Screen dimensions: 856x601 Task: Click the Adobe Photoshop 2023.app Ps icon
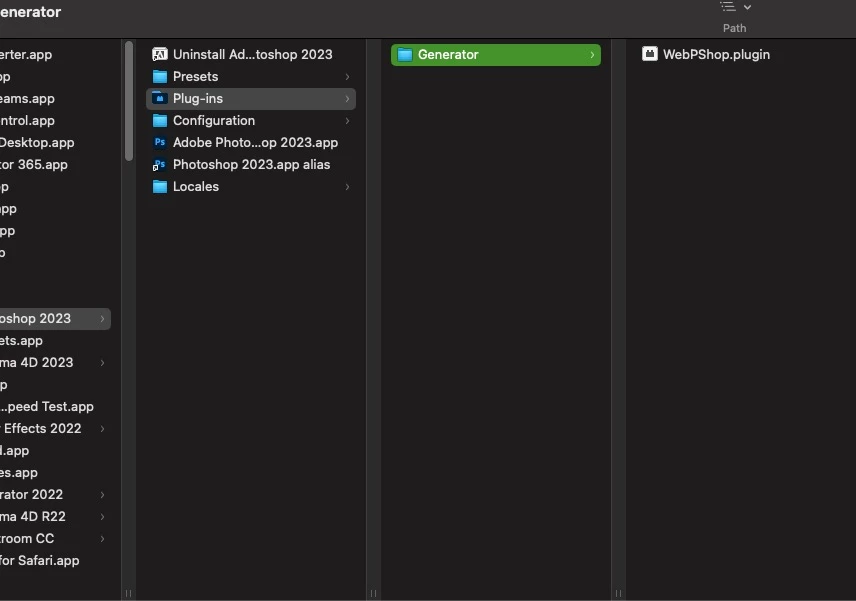[159, 142]
